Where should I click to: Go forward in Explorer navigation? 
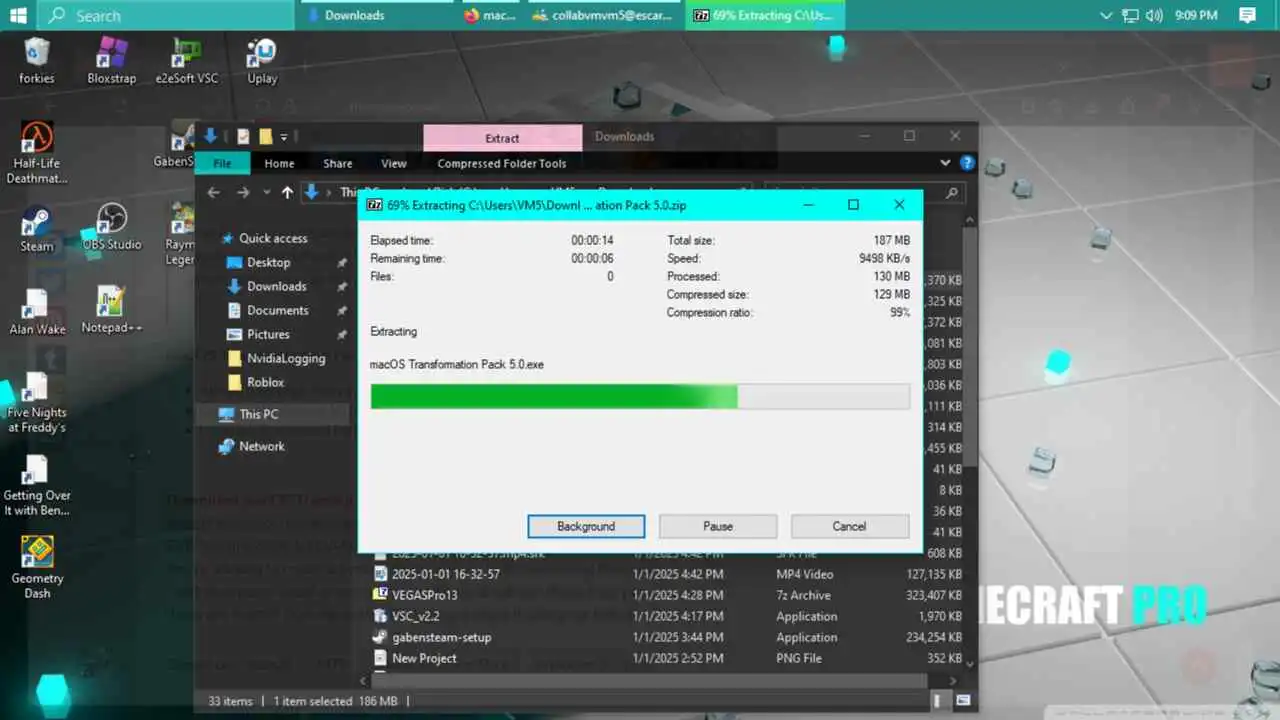coord(242,192)
